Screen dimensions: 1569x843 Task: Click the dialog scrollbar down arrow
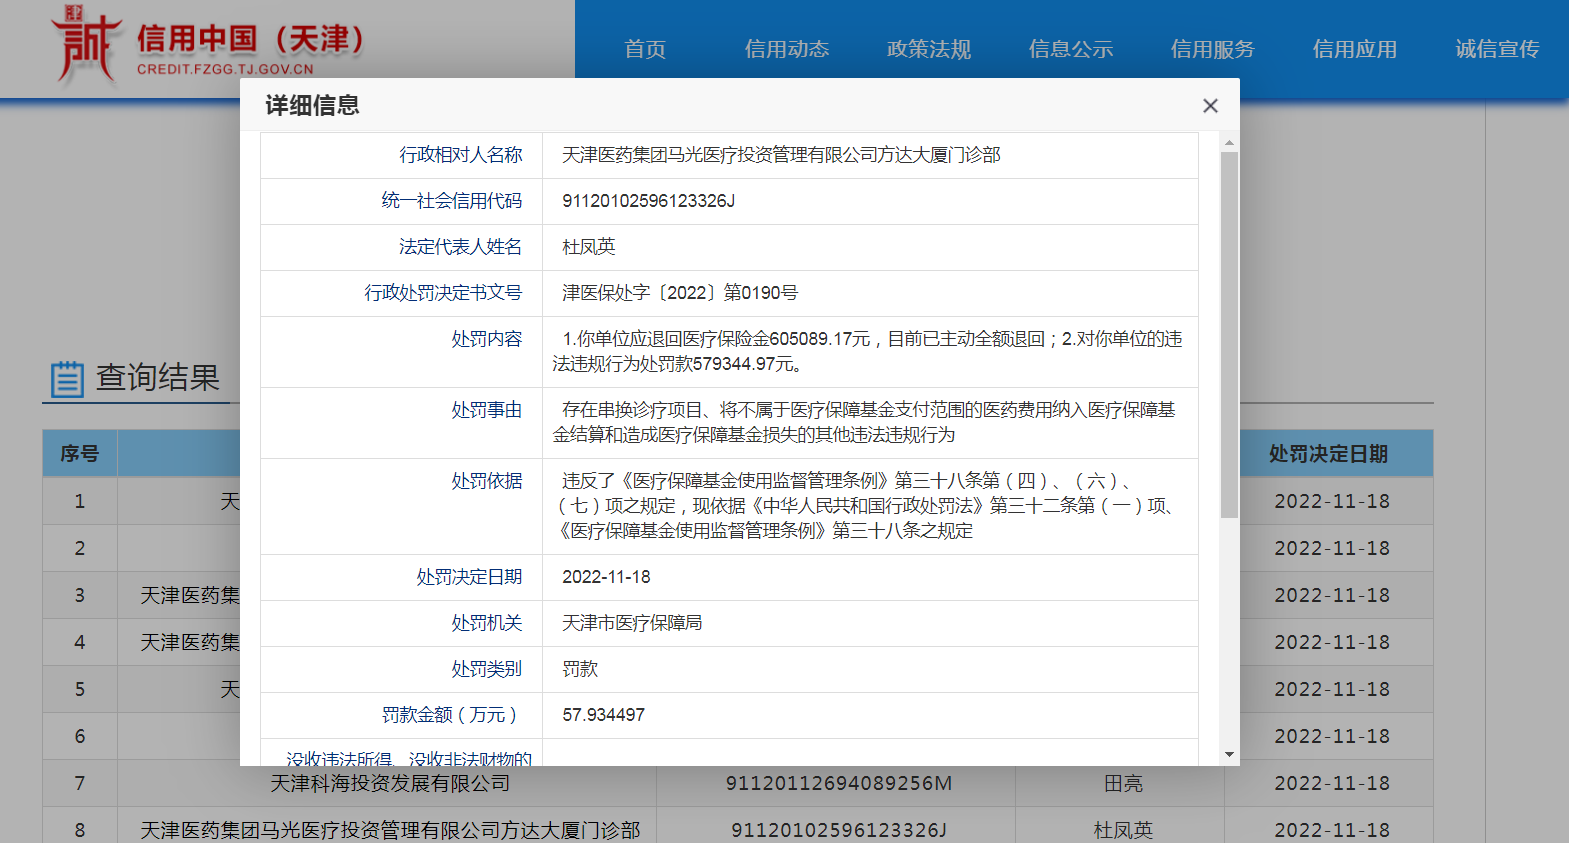(x=1229, y=755)
